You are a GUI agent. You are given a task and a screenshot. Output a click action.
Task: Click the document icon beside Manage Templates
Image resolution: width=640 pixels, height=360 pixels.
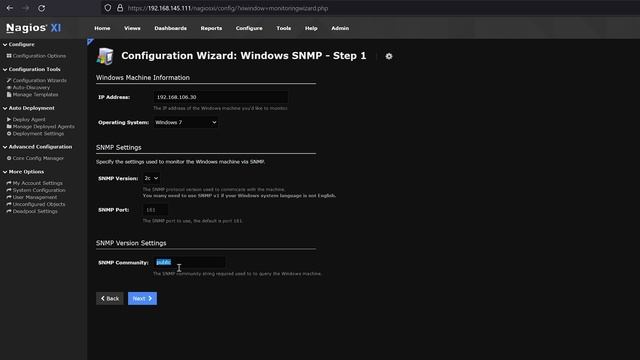[x=9, y=94]
